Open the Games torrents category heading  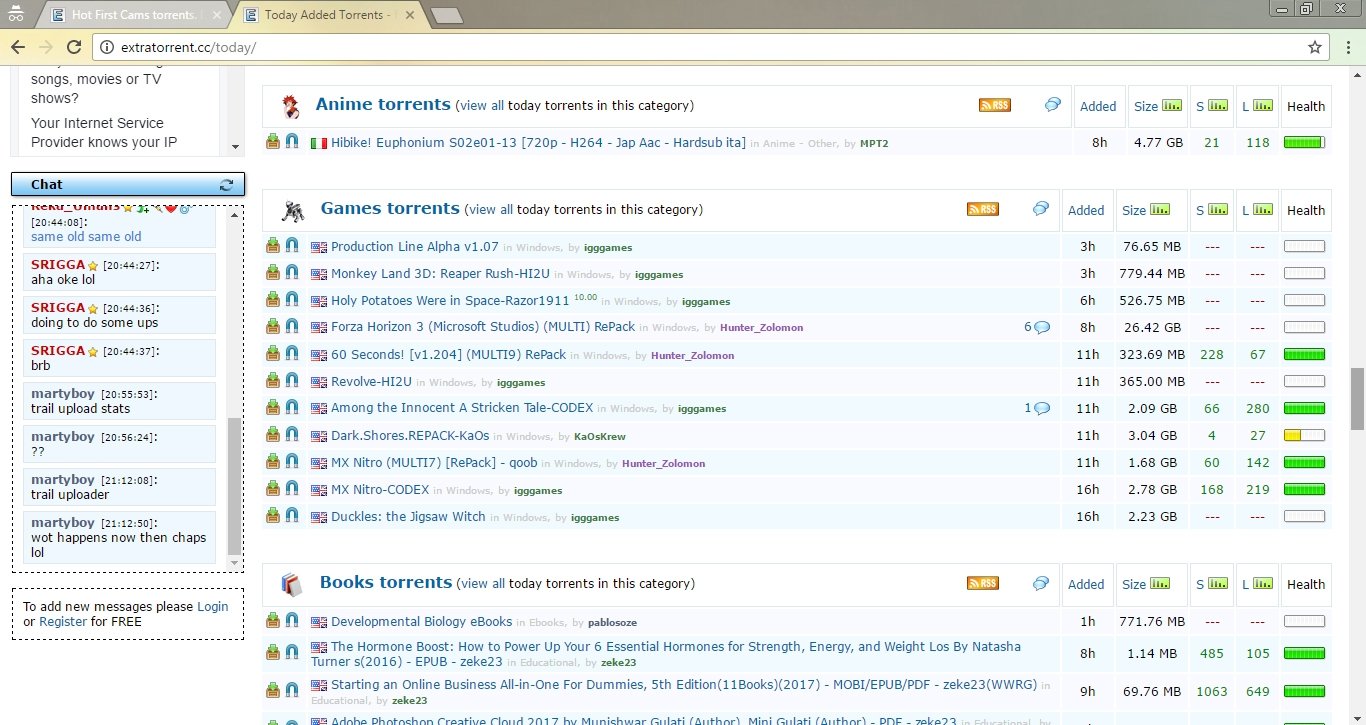pos(390,208)
